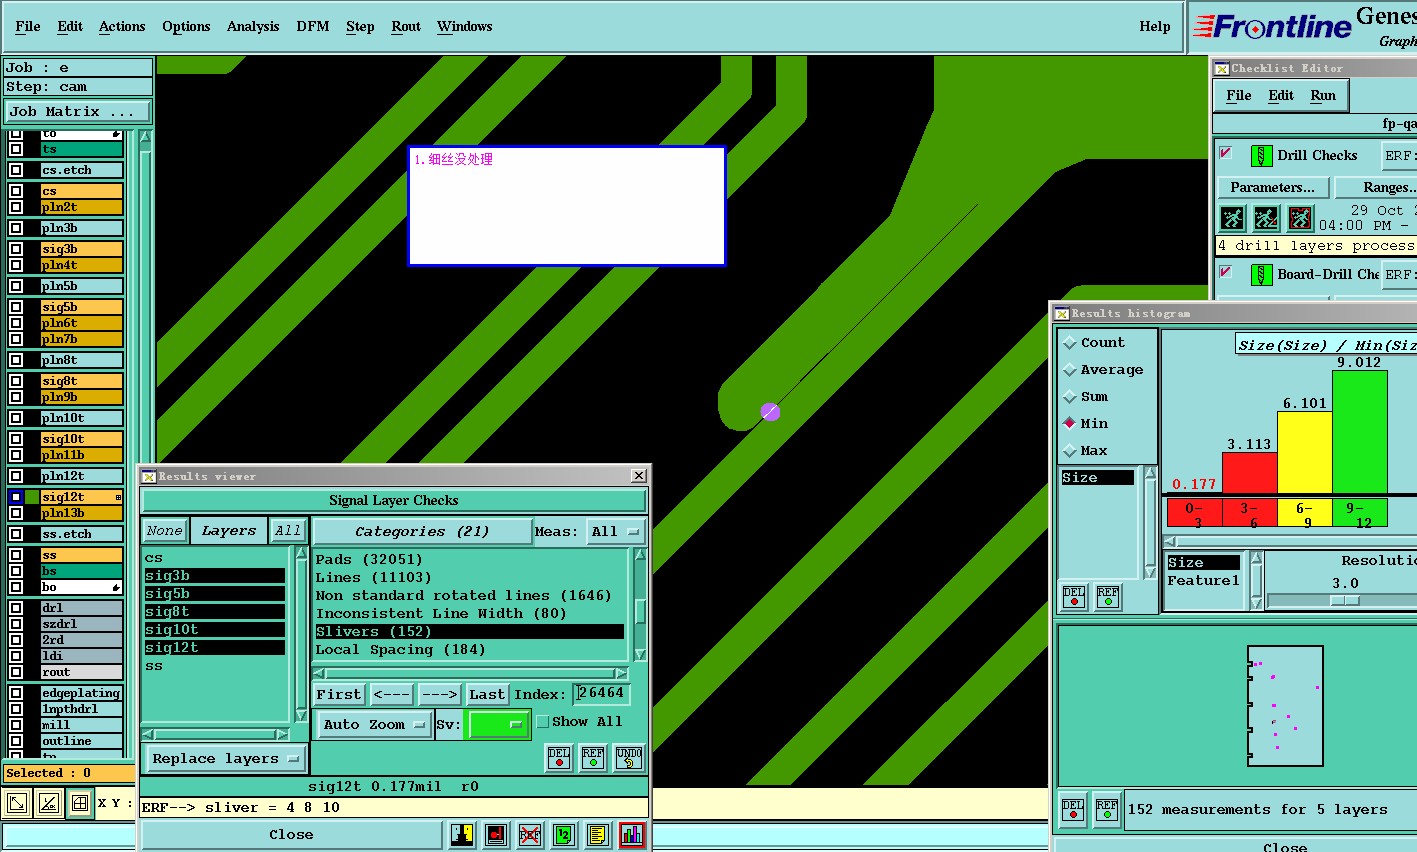Select the Count radio option

1070,343
